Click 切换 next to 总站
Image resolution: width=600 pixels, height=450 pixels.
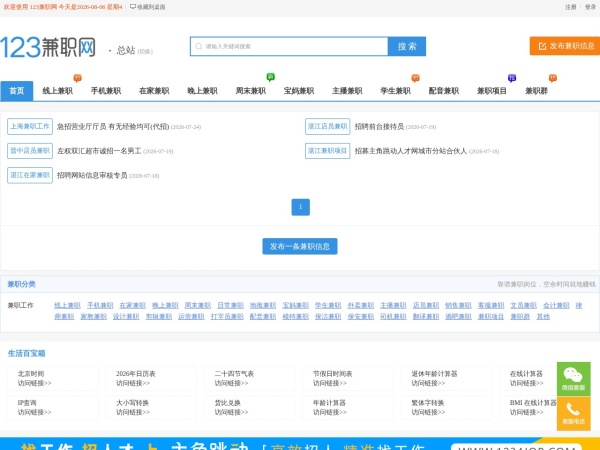[145, 51]
